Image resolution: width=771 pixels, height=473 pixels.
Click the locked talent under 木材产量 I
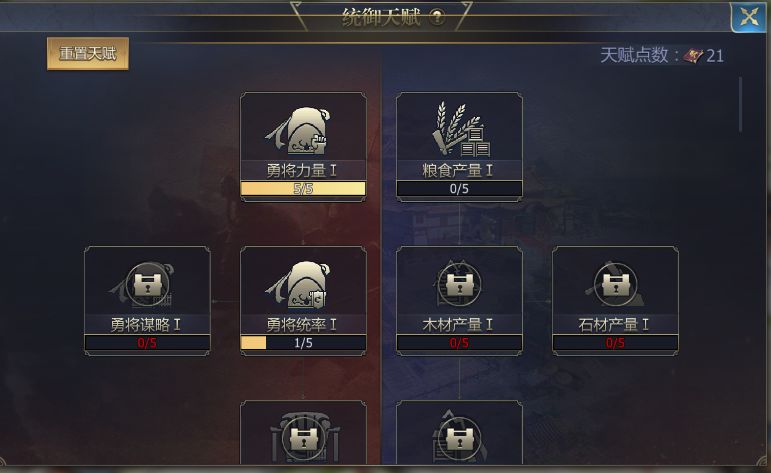(x=459, y=439)
